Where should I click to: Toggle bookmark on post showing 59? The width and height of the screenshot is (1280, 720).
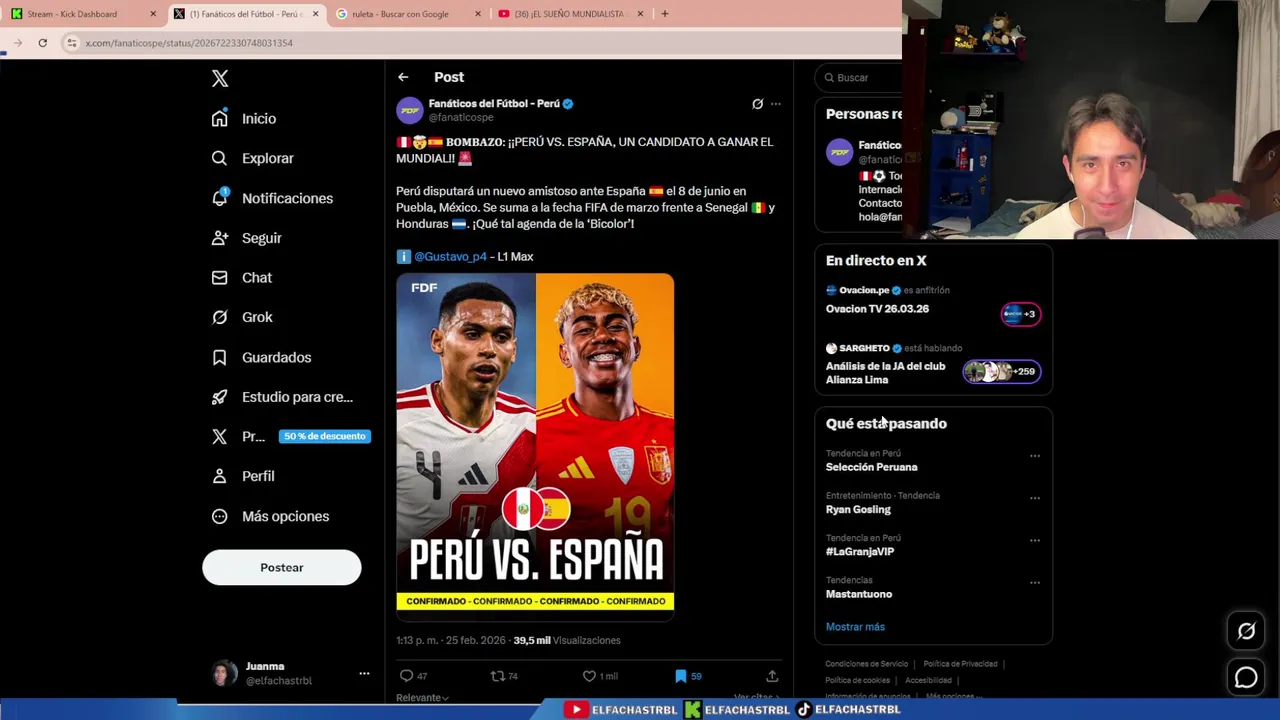coord(681,676)
